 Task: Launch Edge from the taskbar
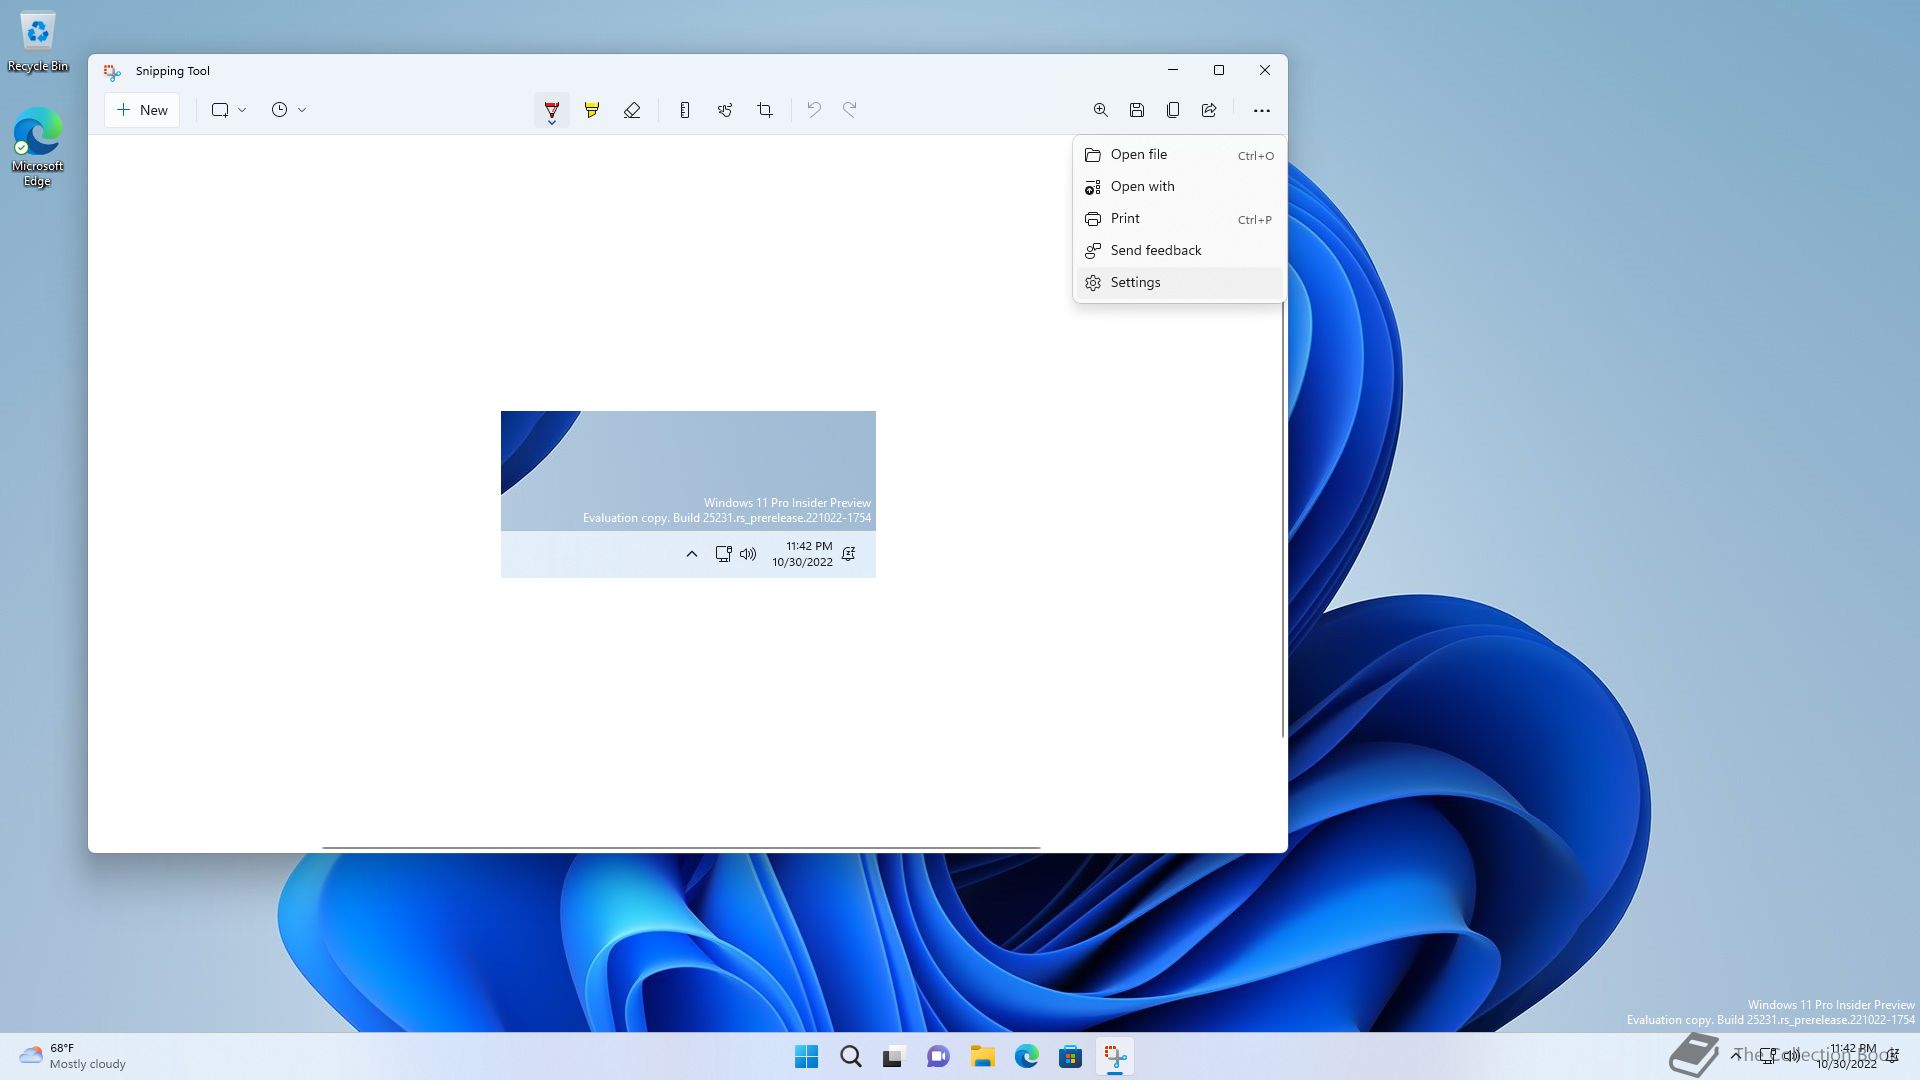[x=1027, y=1057]
